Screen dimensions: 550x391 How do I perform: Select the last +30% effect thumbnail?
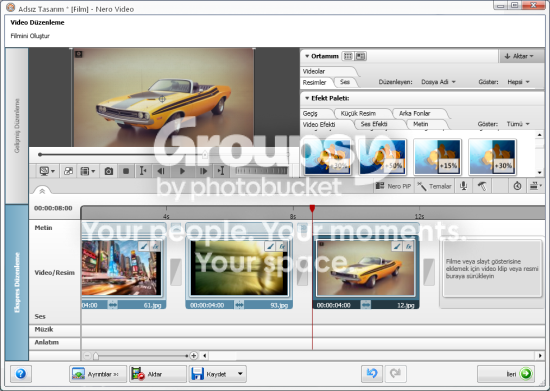pos(492,157)
